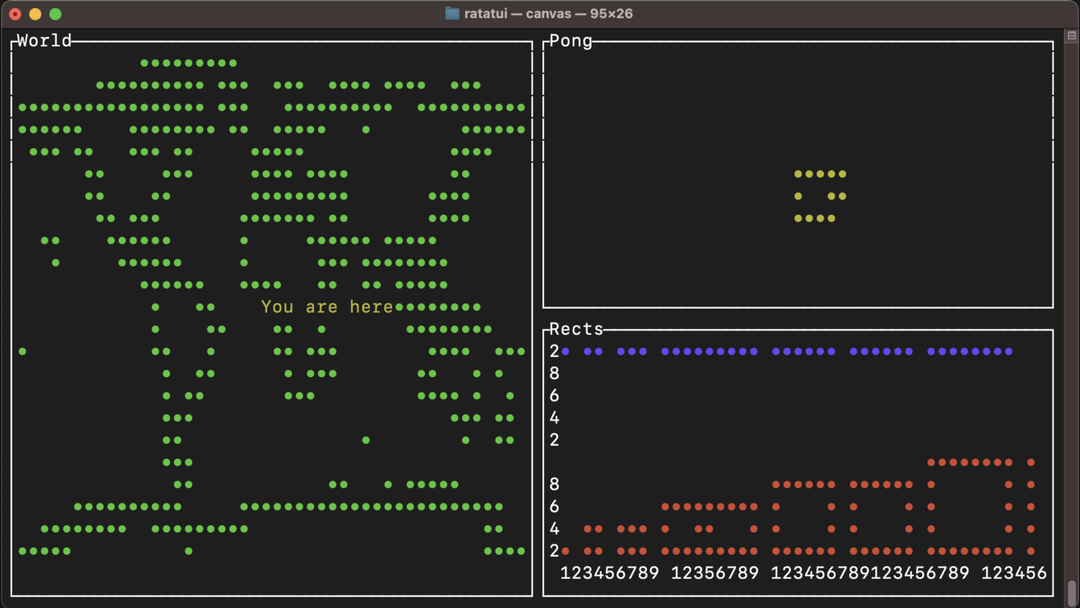
Task: Click the green traffic light button
Action: 55,14
